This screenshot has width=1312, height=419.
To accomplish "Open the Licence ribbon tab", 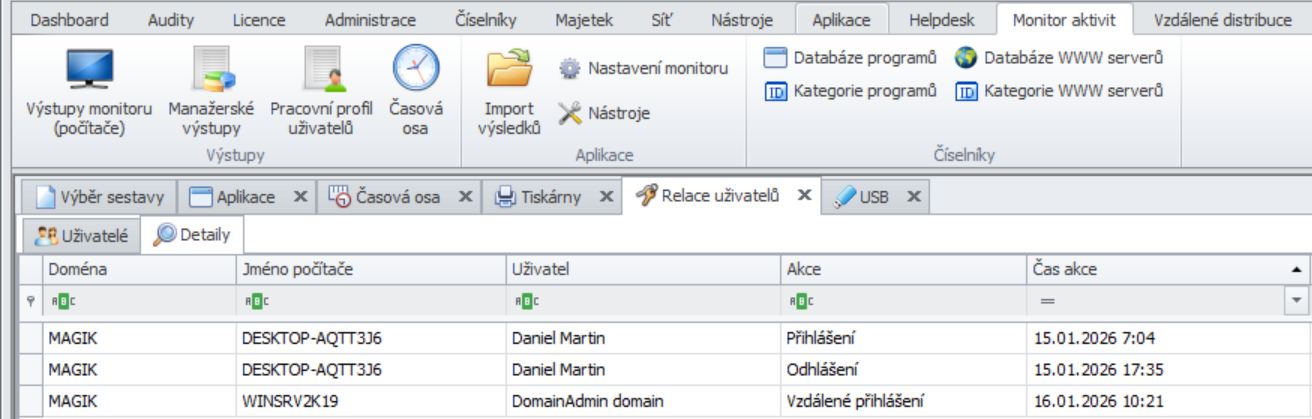I will click(x=258, y=19).
